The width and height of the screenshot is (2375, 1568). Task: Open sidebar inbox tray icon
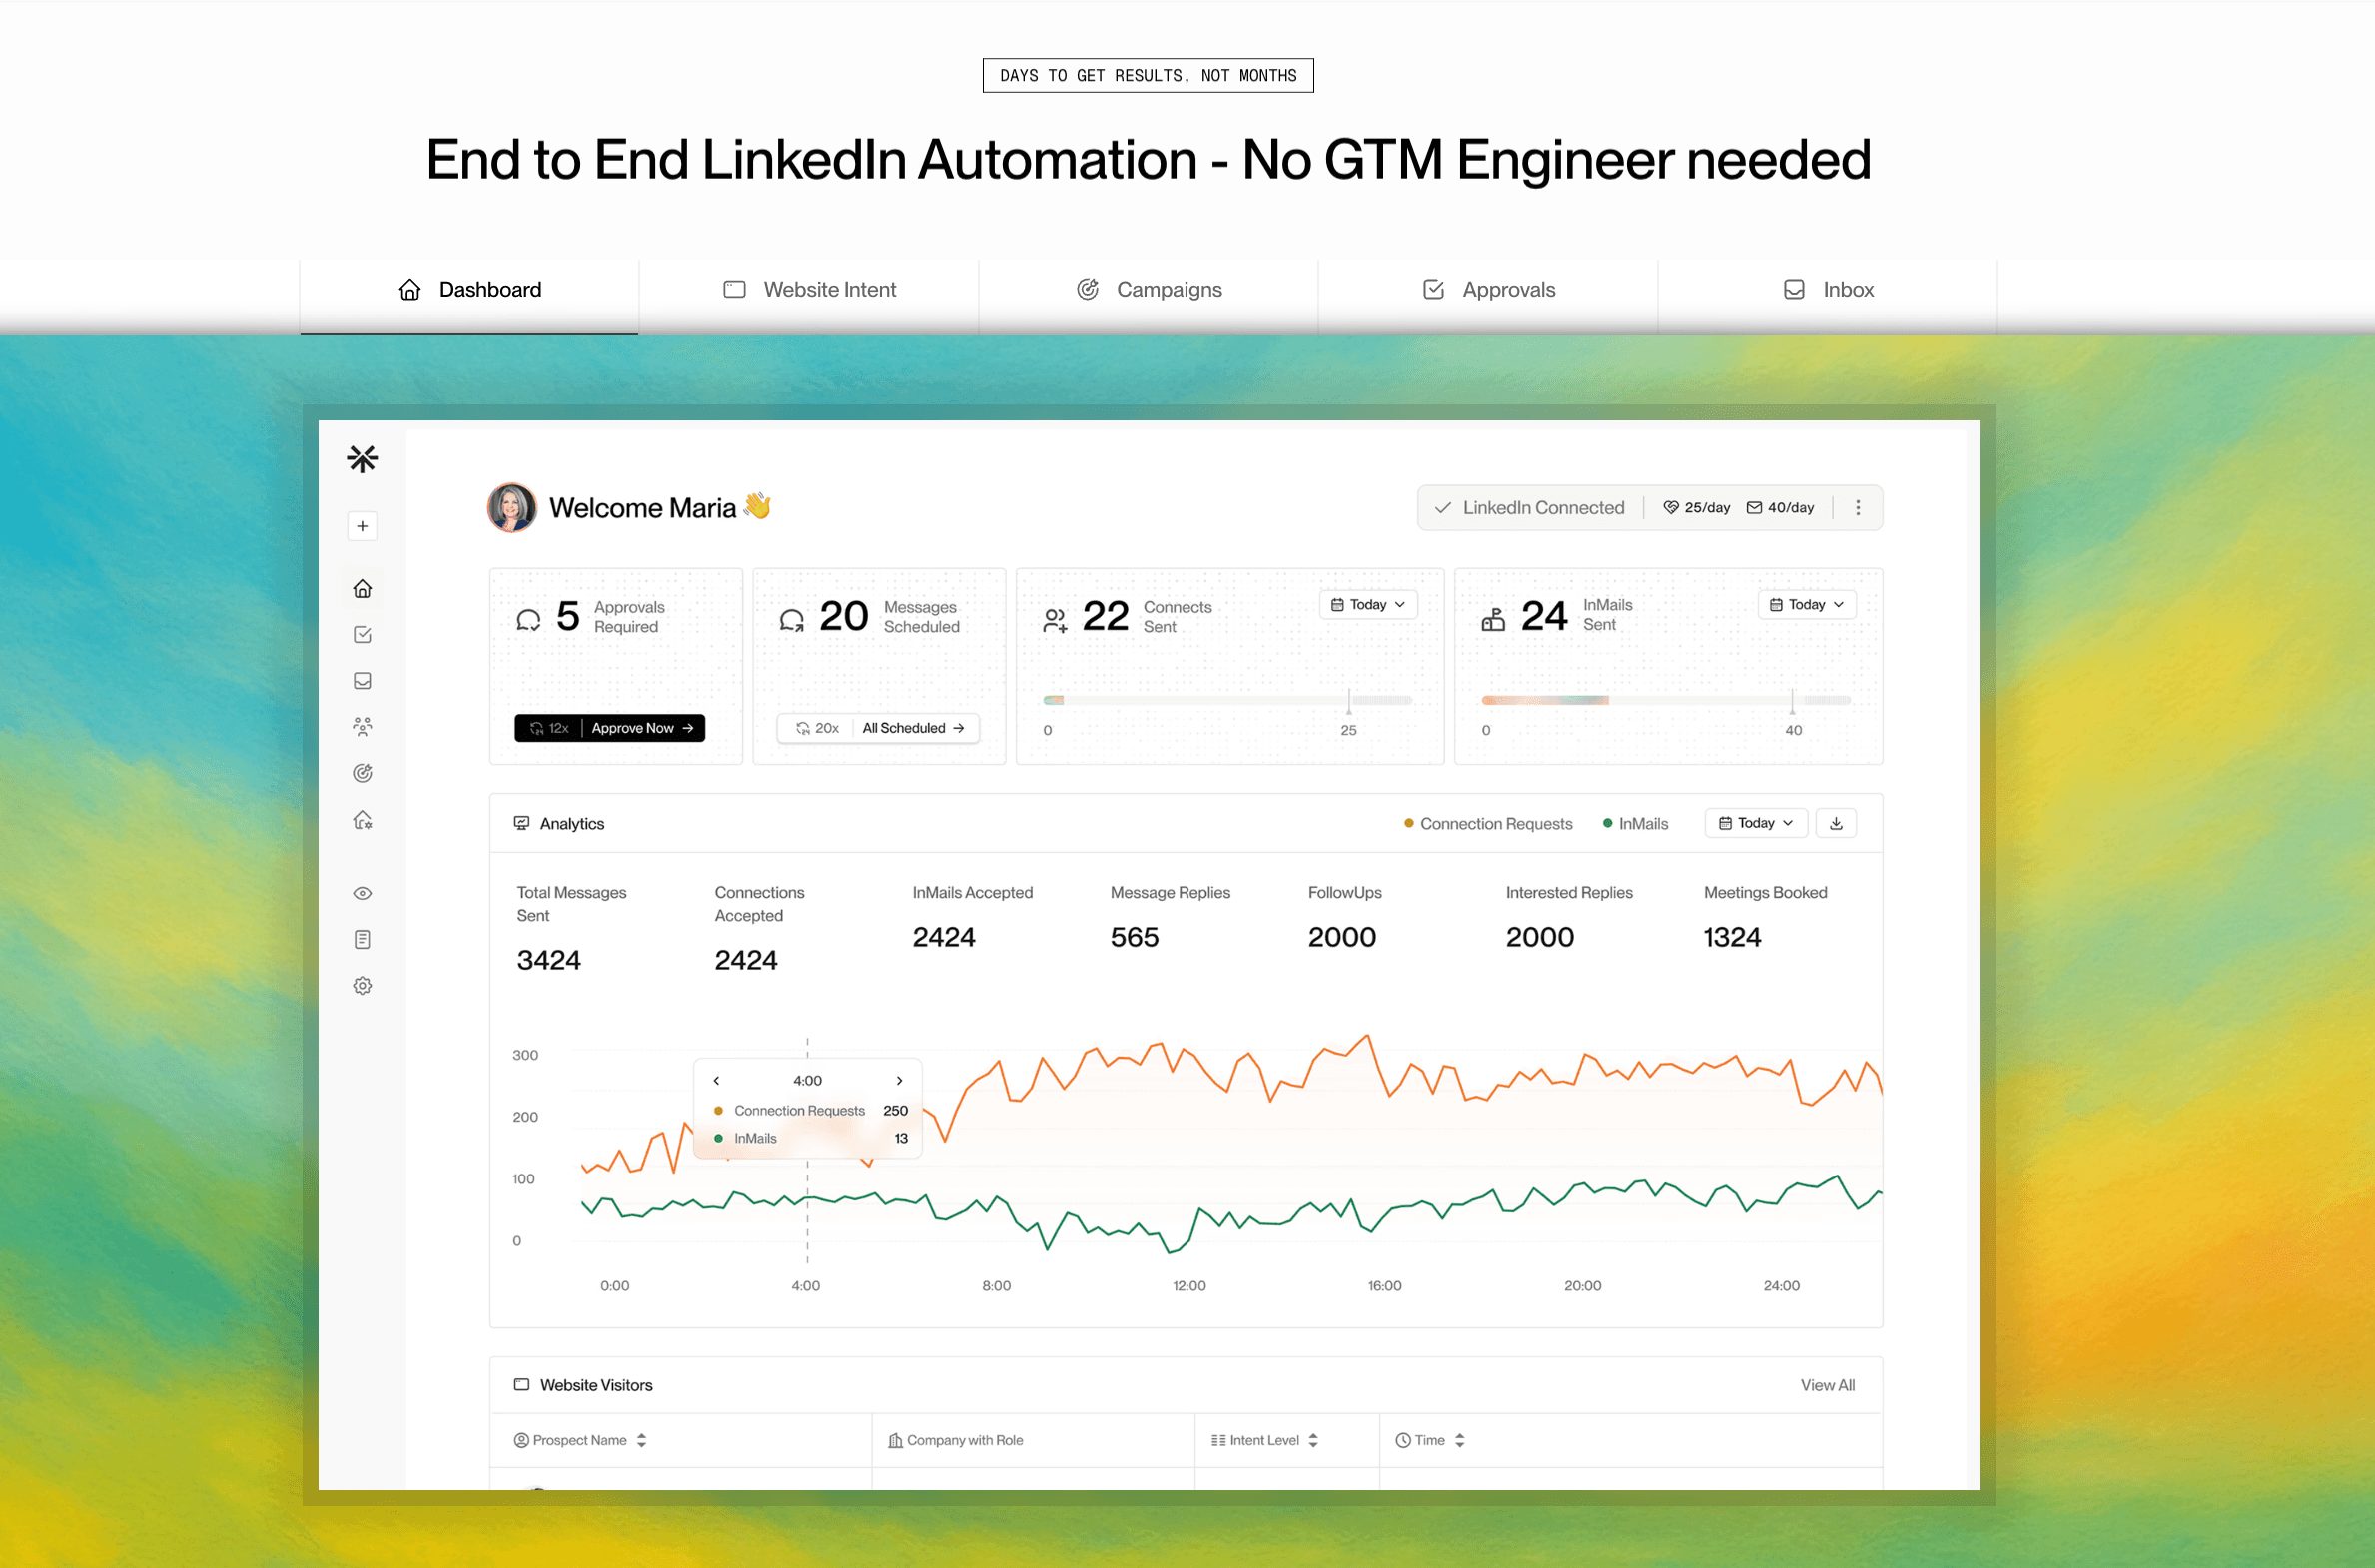coord(362,681)
